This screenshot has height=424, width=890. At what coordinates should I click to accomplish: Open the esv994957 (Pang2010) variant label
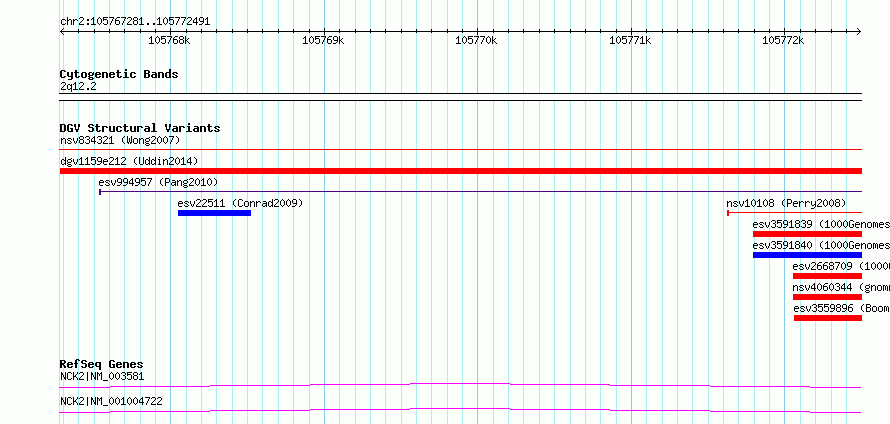coord(158,182)
